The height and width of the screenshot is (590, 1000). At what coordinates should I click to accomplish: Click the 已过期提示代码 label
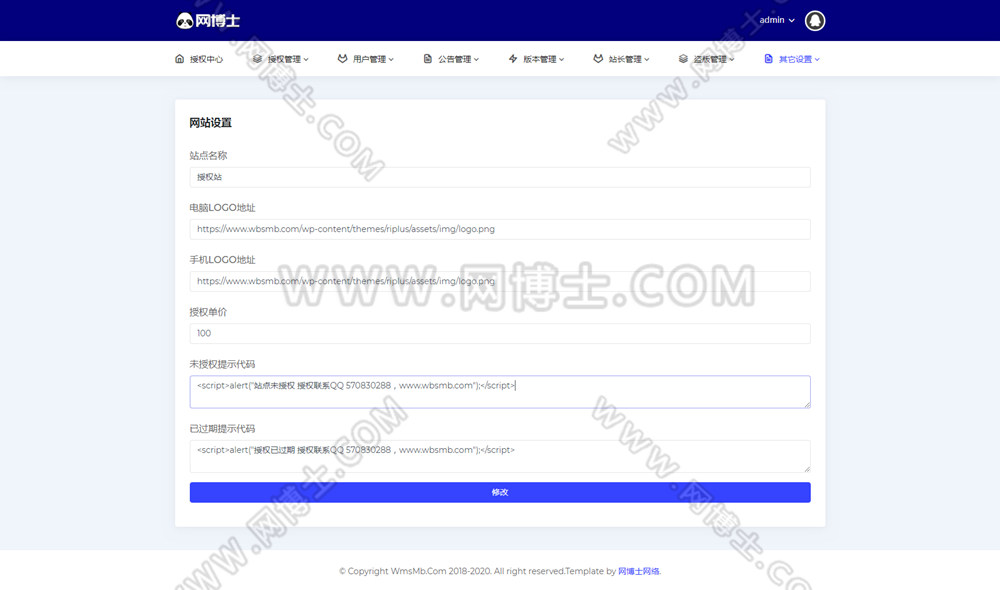coord(222,429)
